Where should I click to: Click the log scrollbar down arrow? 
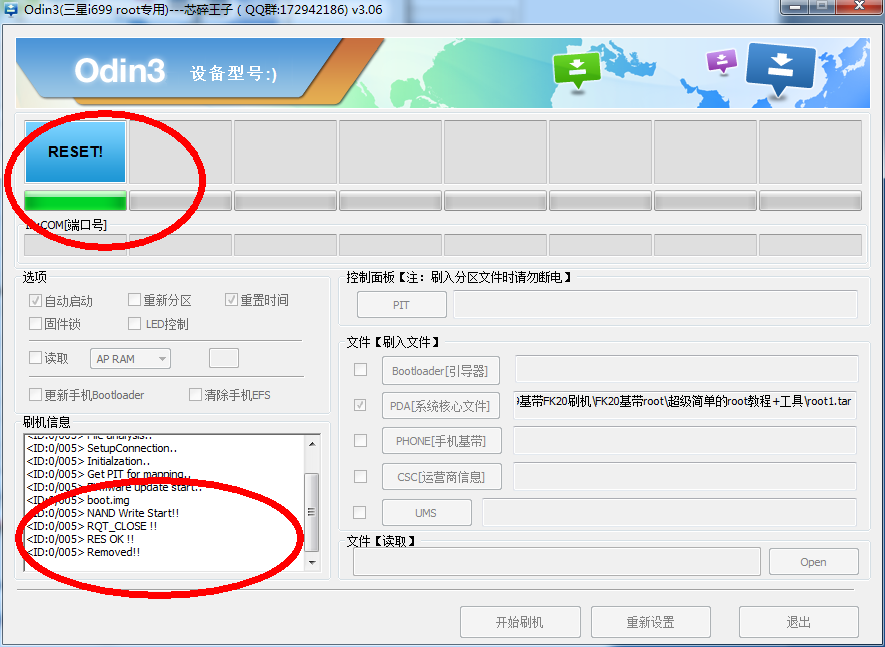[x=312, y=563]
